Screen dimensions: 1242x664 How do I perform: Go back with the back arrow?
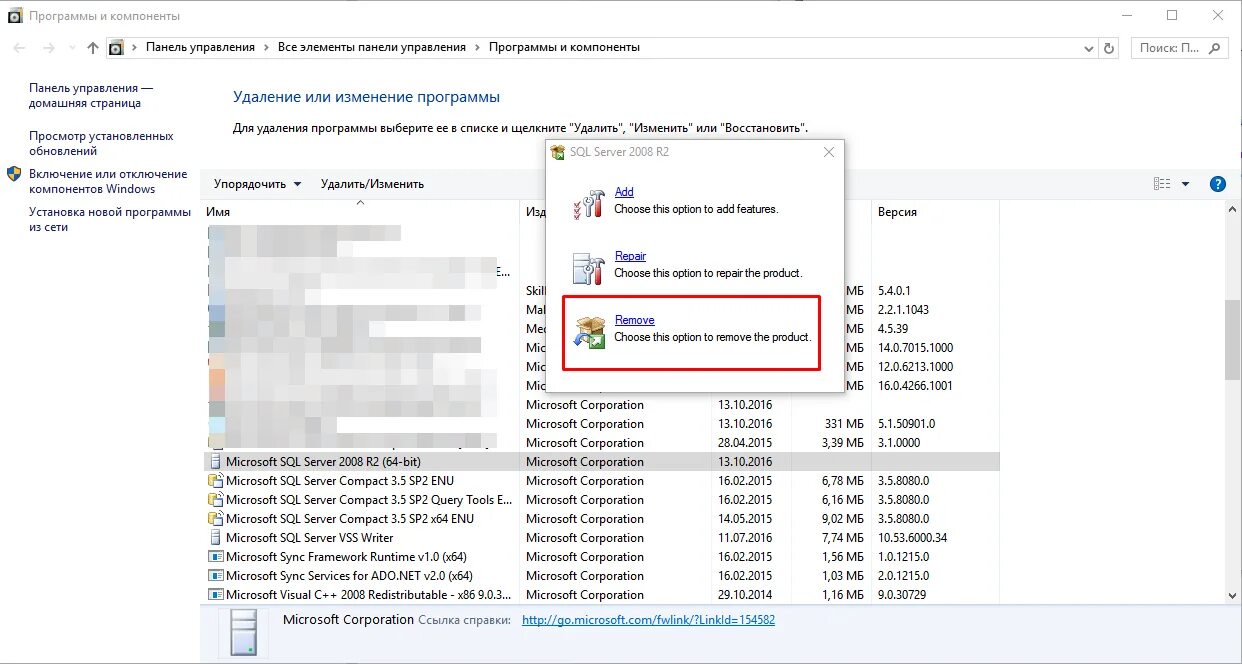click(19, 48)
